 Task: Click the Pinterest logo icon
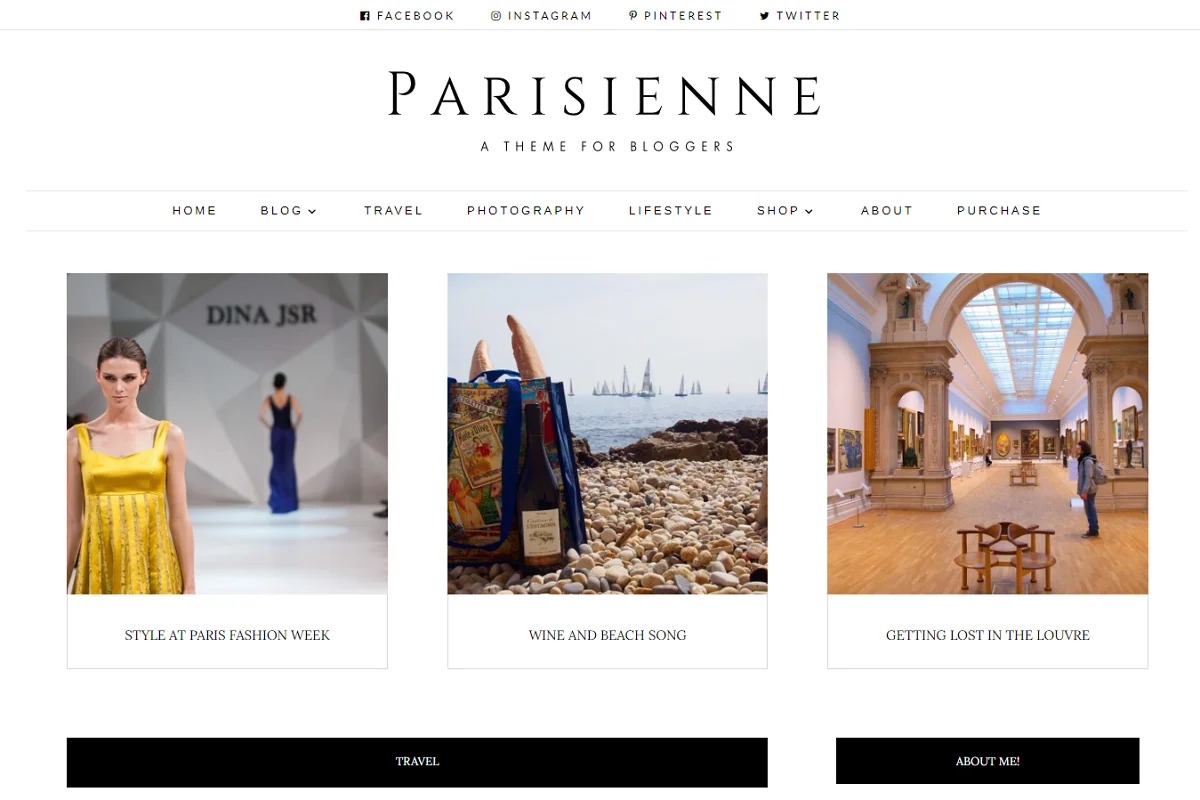633,16
